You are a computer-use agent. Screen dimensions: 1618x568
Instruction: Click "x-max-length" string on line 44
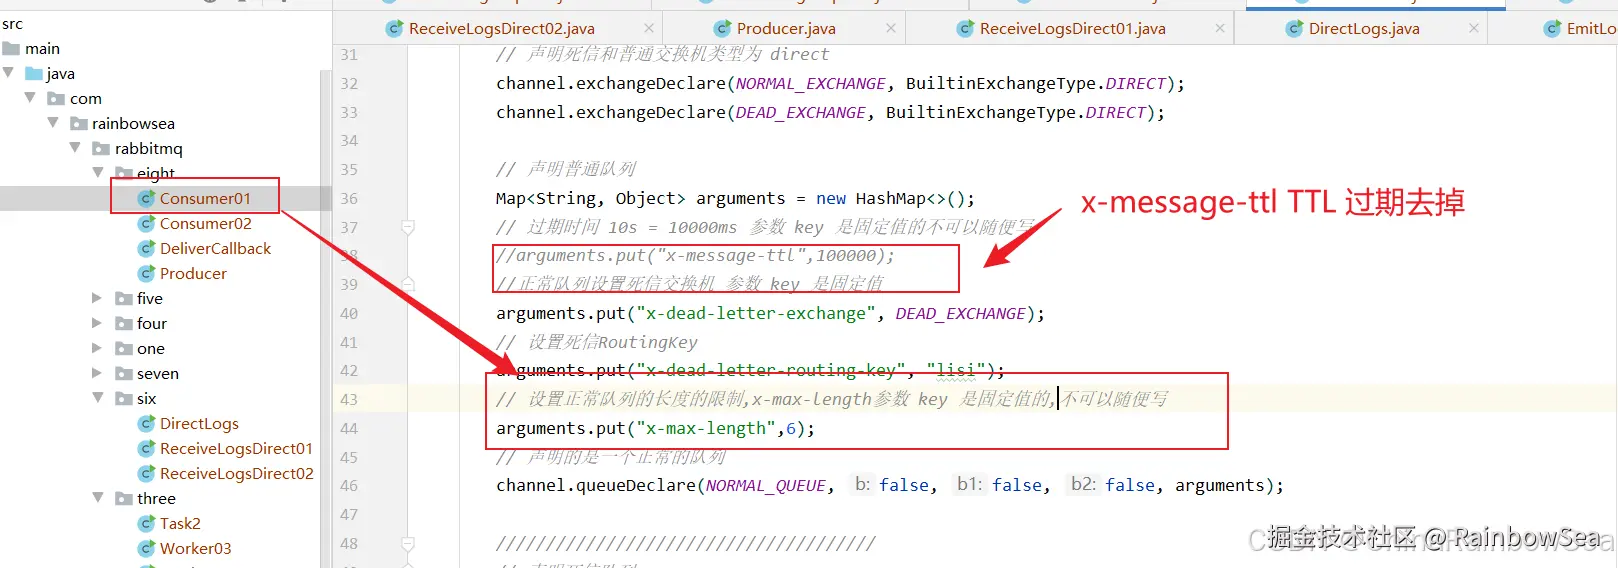(706, 428)
